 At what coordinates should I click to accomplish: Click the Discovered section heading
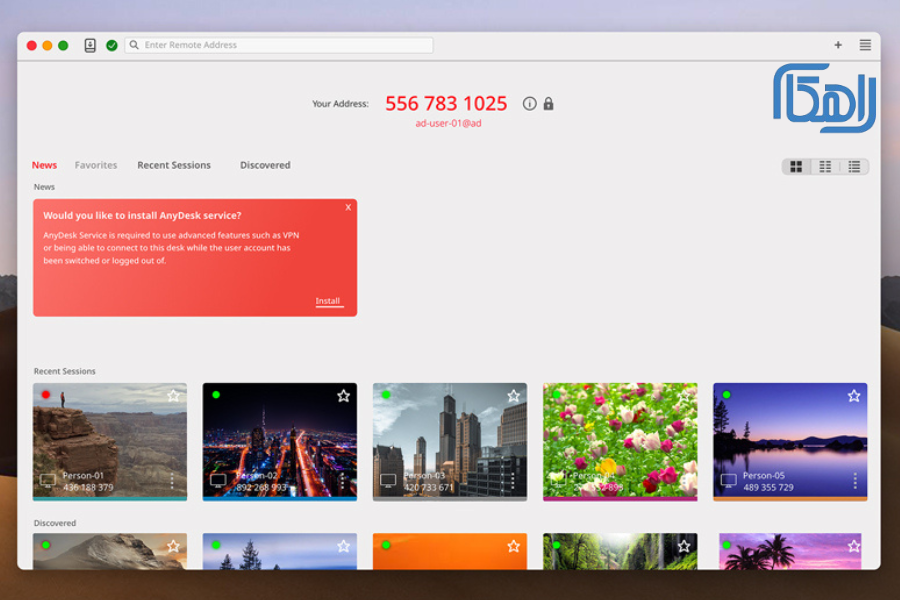[x=55, y=523]
